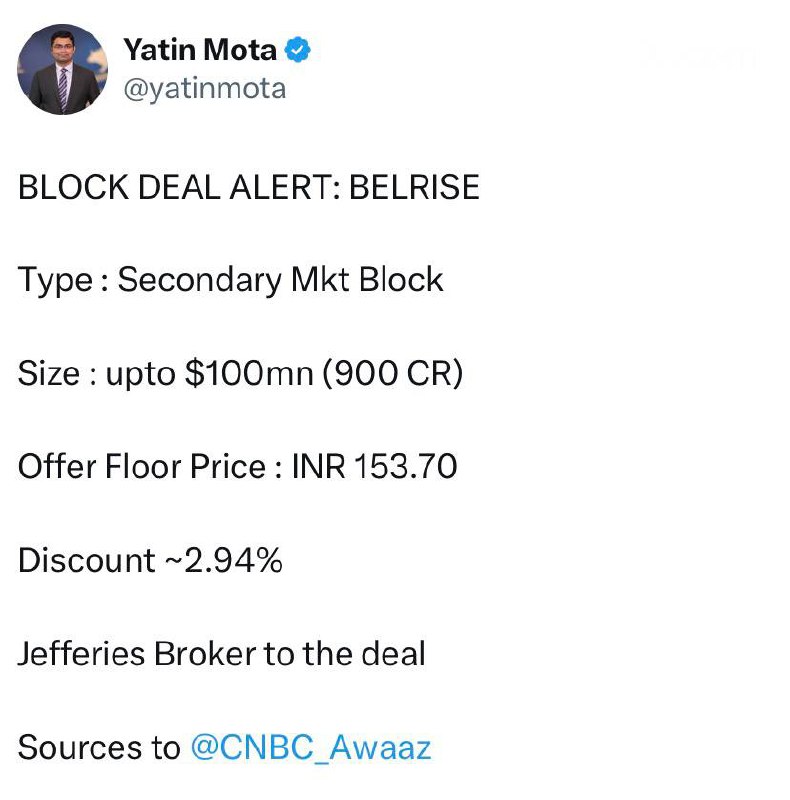Open the @CNBC_Awaaz mention link
Image resolution: width=790 pixels, height=800 pixels.
pyautogui.click(x=310, y=748)
